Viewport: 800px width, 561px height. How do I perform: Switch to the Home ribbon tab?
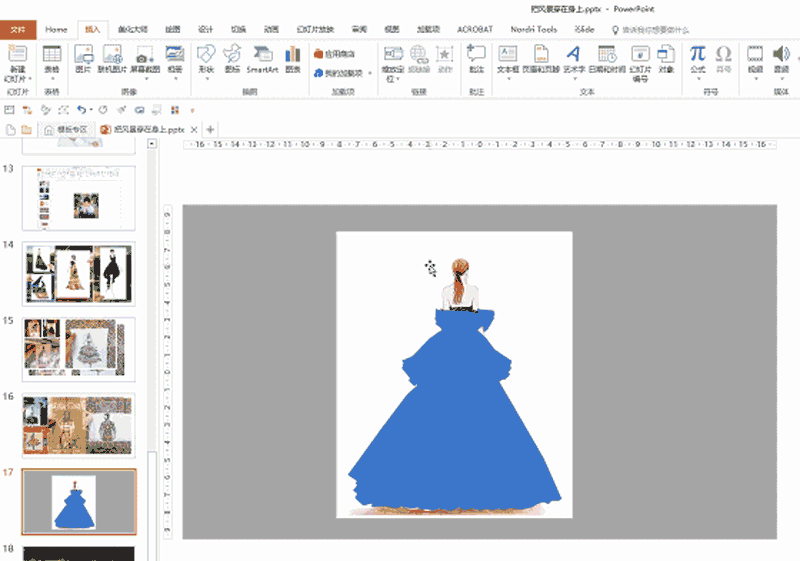(56, 30)
